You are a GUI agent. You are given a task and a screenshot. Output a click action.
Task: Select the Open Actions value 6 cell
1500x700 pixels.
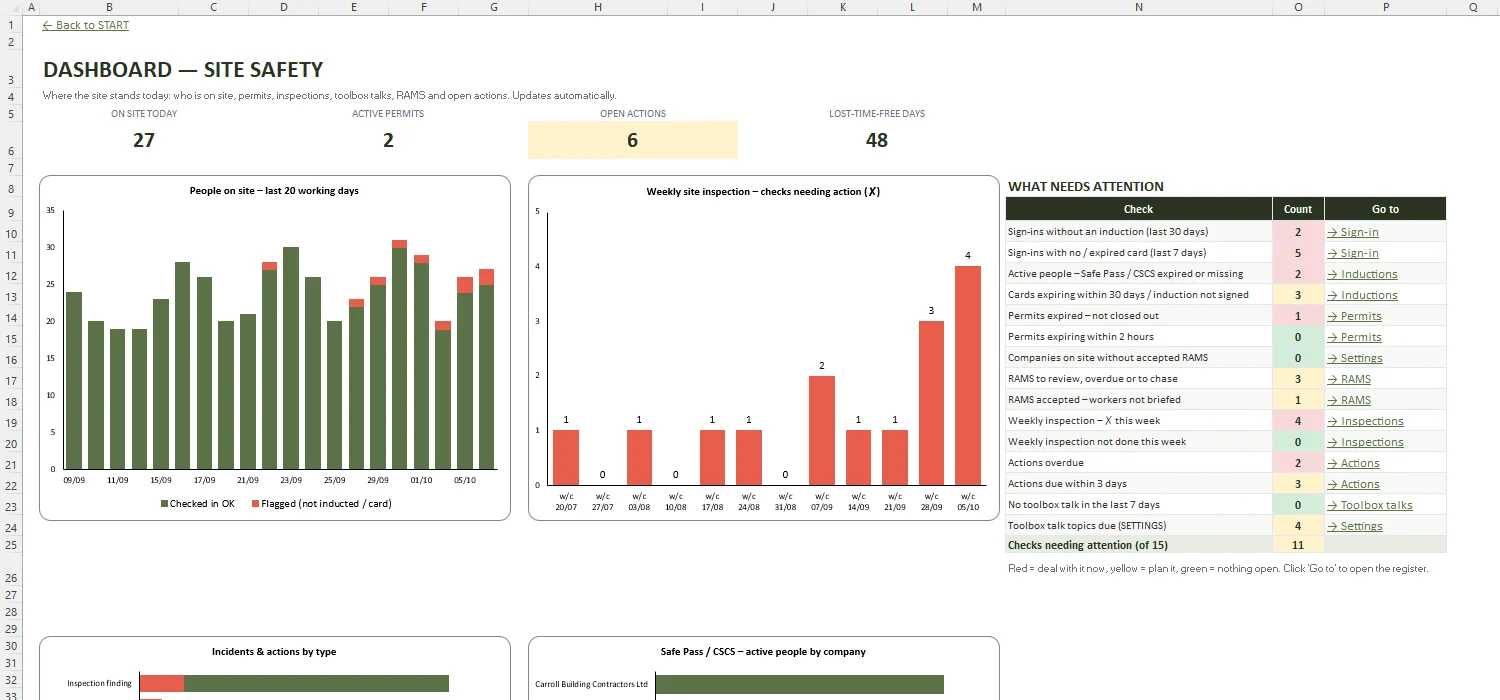pyautogui.click(x=633, y=140)
